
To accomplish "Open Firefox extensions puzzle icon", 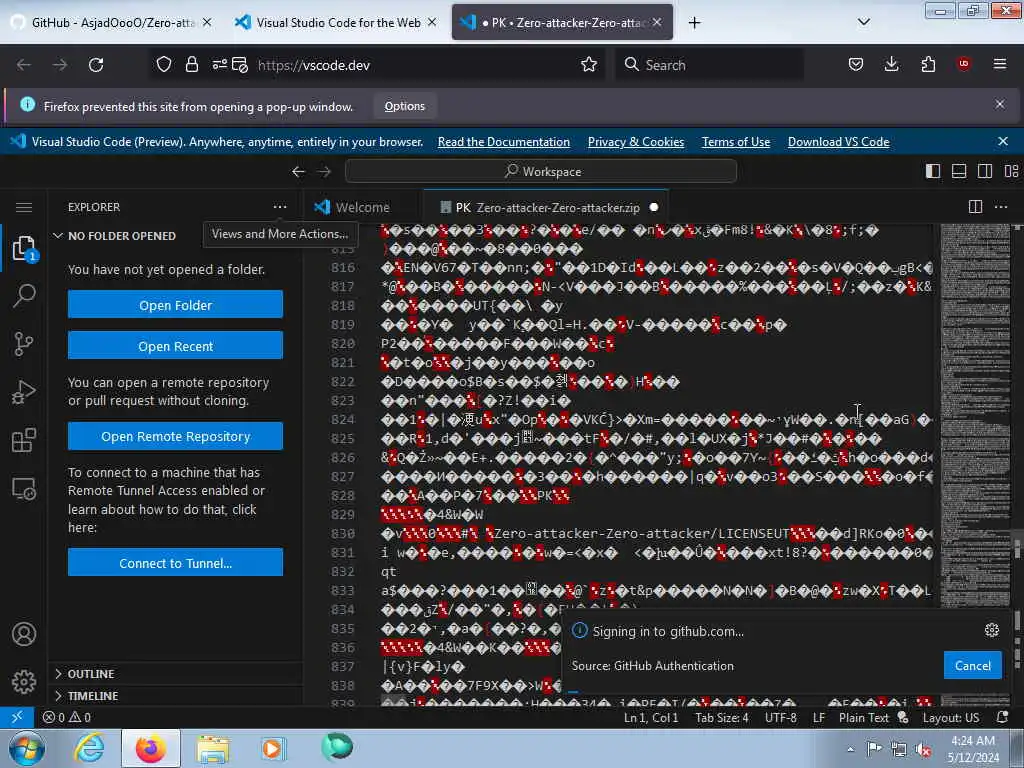I will click(x=928, y=65).
